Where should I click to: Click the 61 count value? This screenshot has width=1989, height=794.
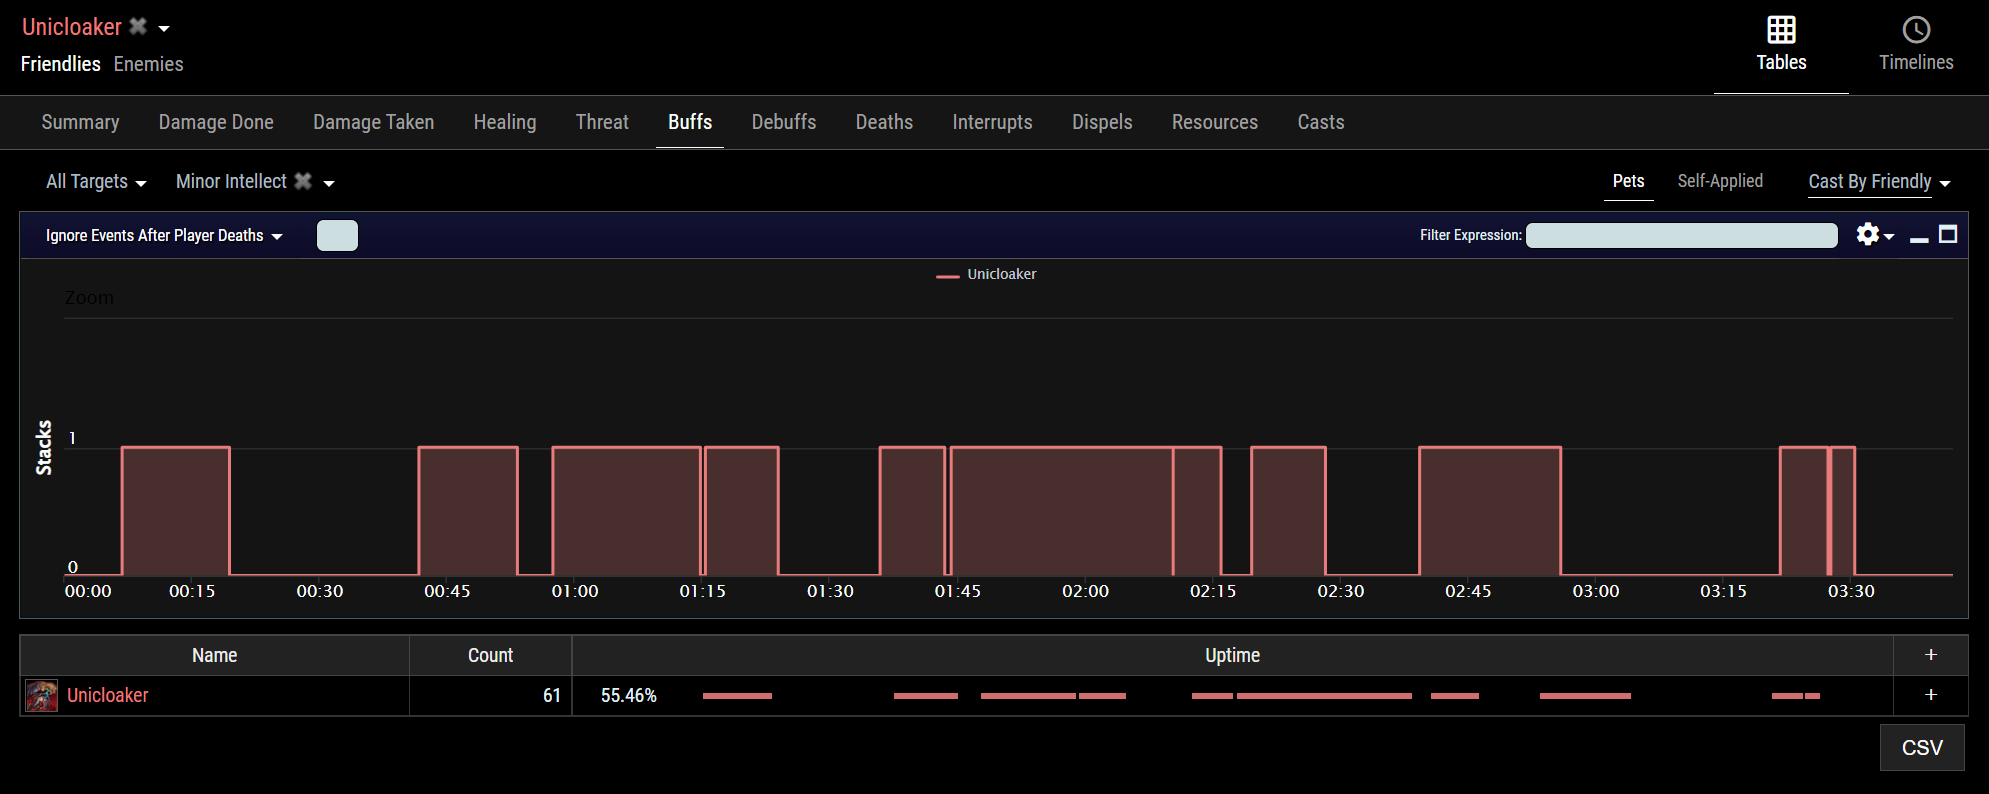click(x=552, y=695)
